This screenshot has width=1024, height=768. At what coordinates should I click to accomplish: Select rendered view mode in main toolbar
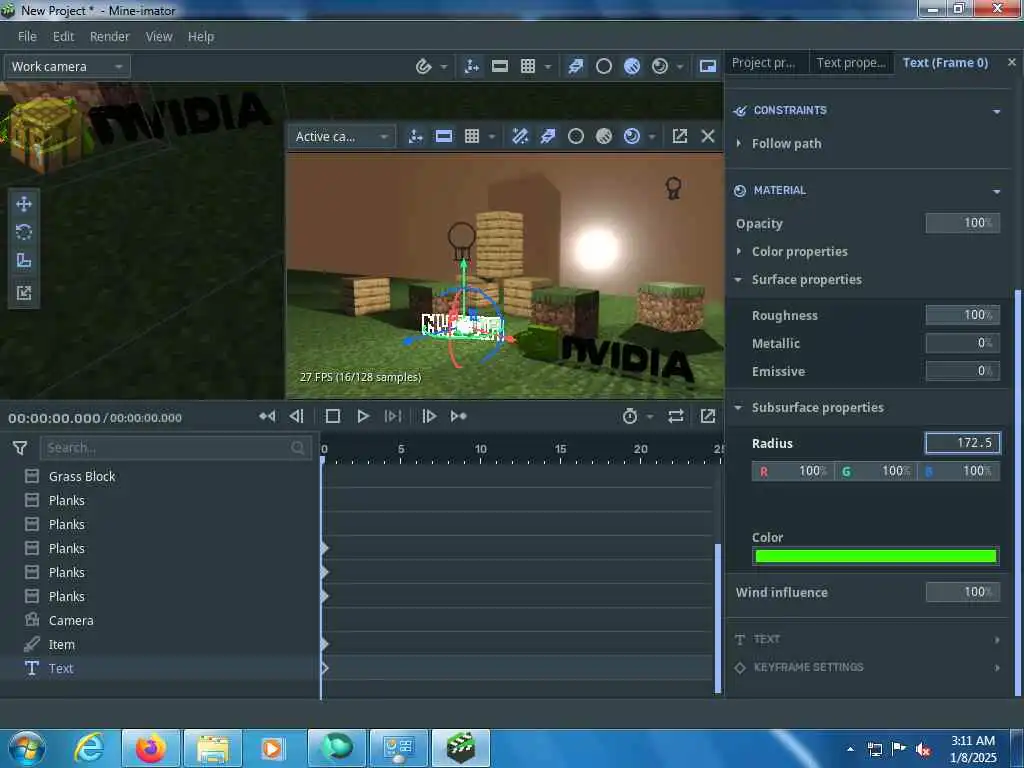[660, 66]
